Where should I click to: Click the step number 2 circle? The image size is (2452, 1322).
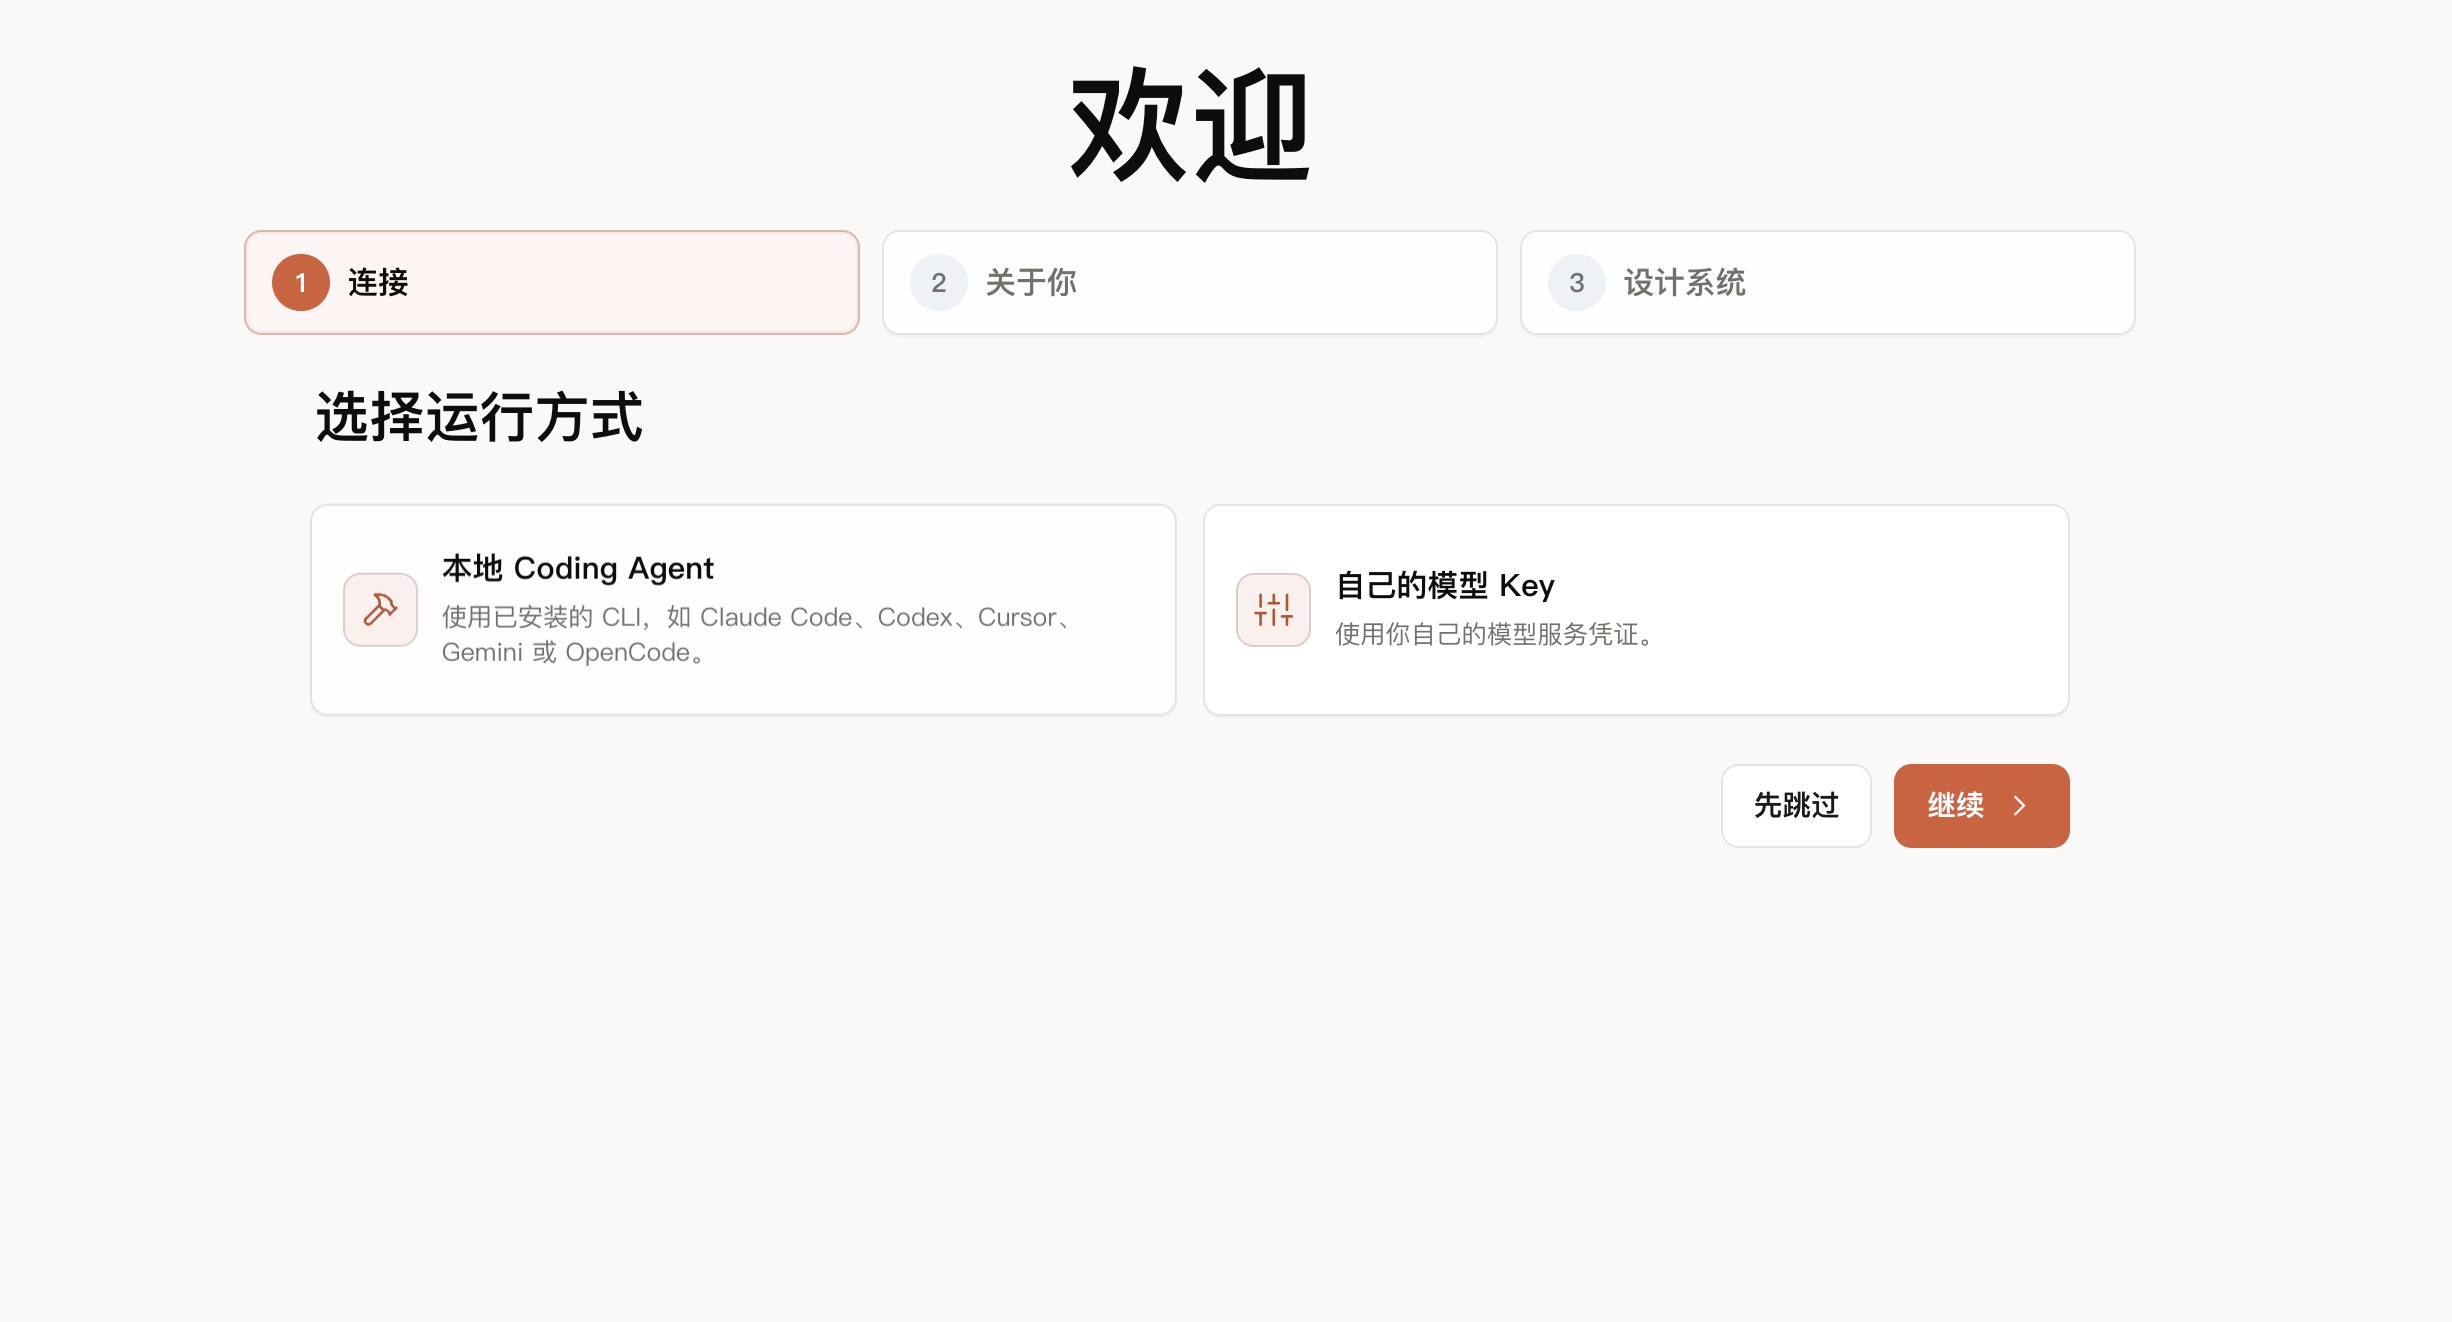coord(939,282)
